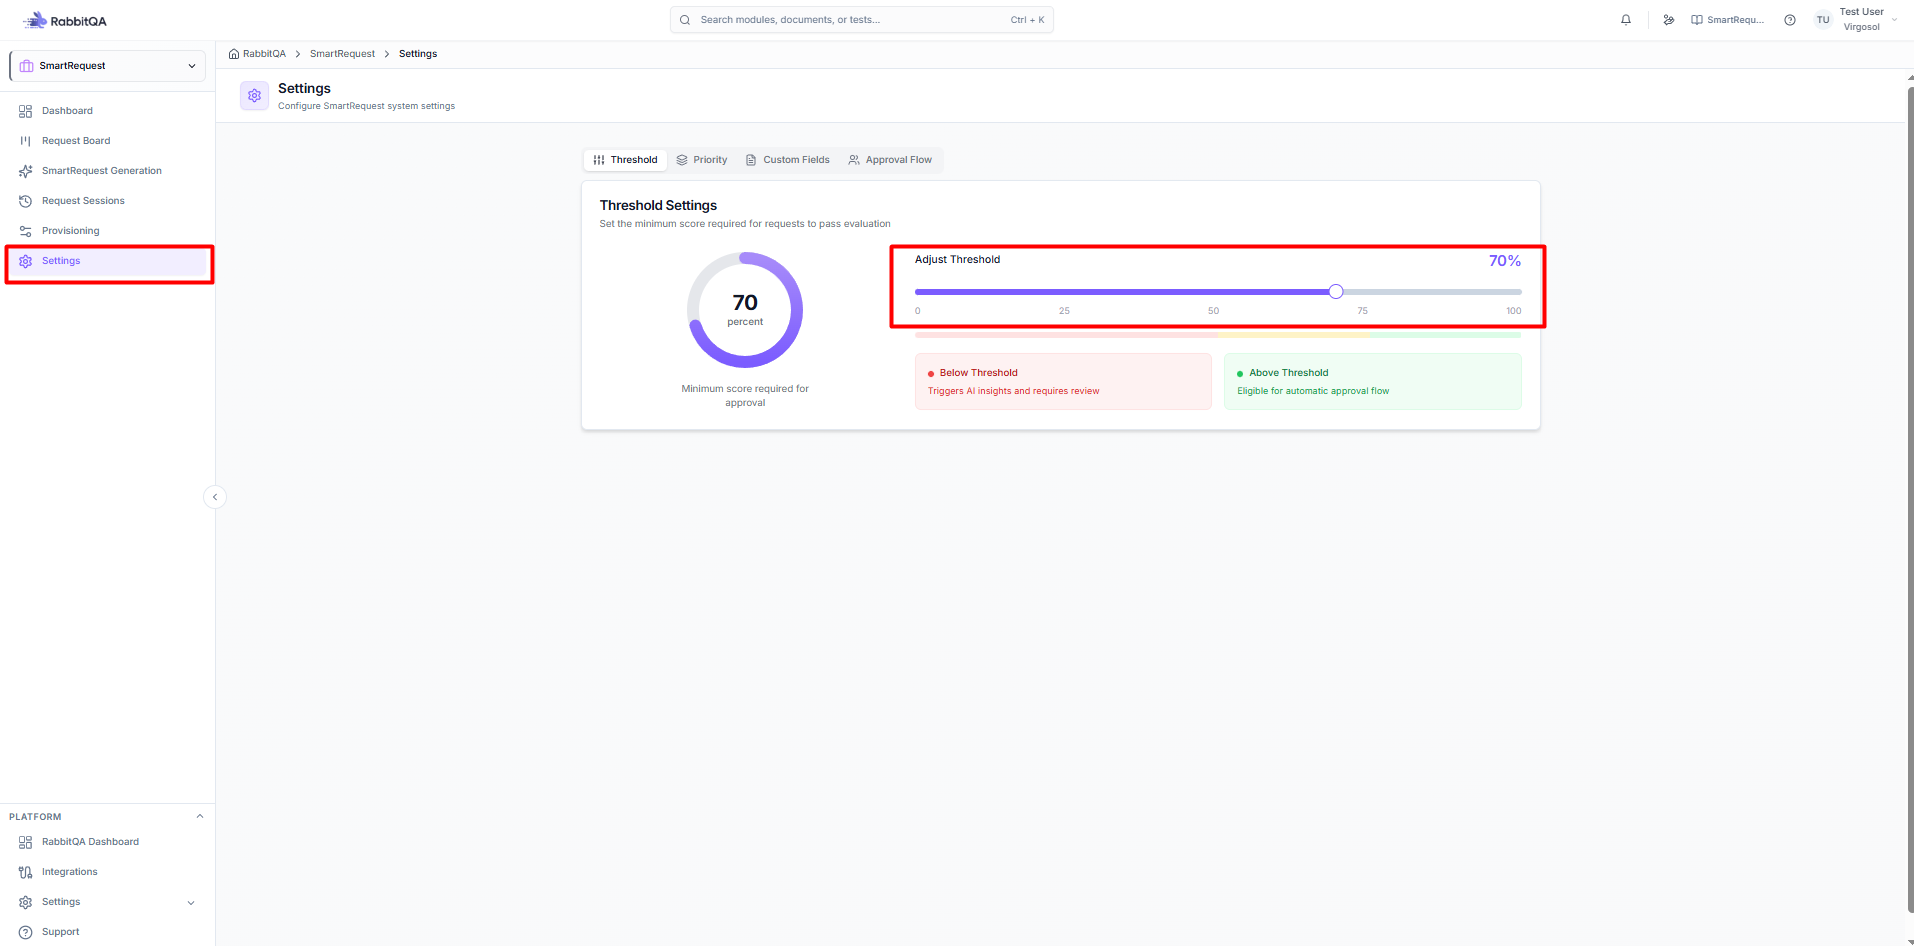Switch to the Threshold tab

point(625,160)
